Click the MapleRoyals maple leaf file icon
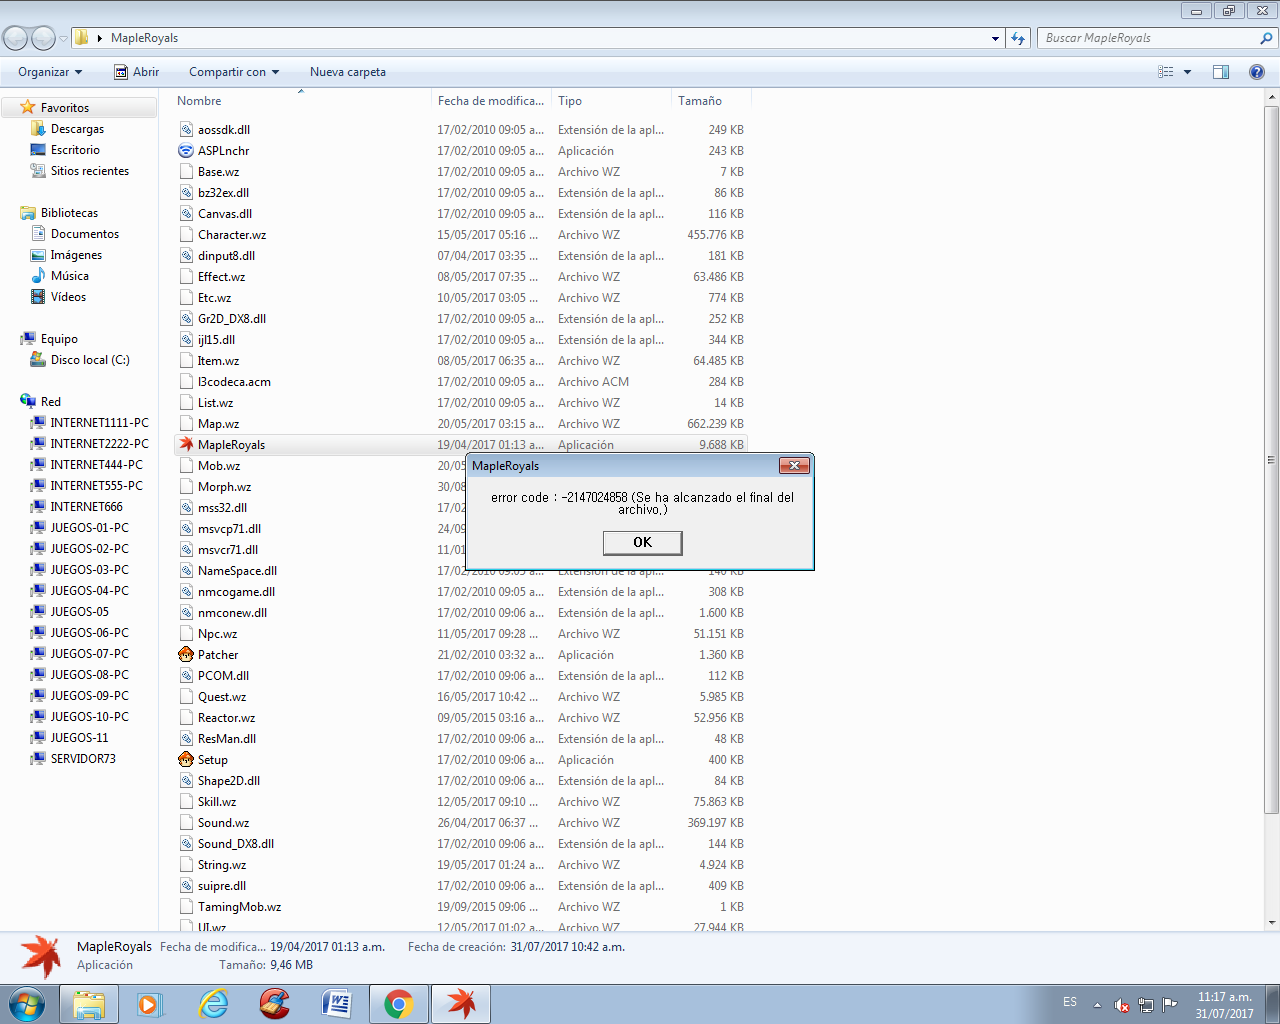This screenshot has height=1024, width=1280. pyautogui.click(x=186, y=445)
